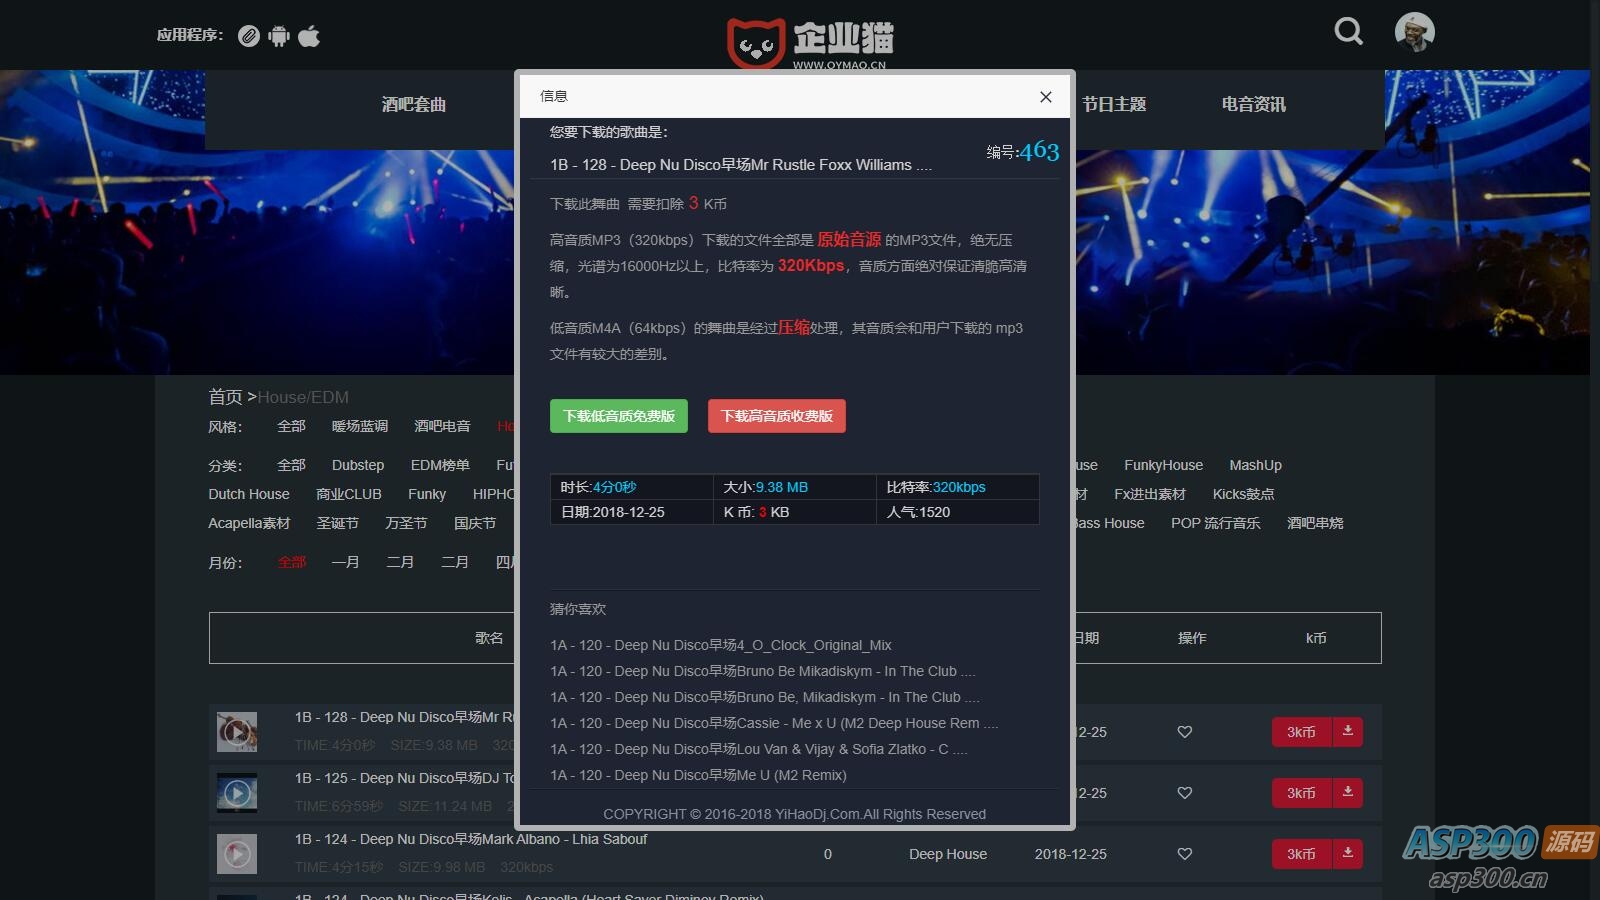Image resolution: width=1600 pixels, height=900 pixels.
Task: Select the Apple app download icon
Action: click(x=309, y=36)
